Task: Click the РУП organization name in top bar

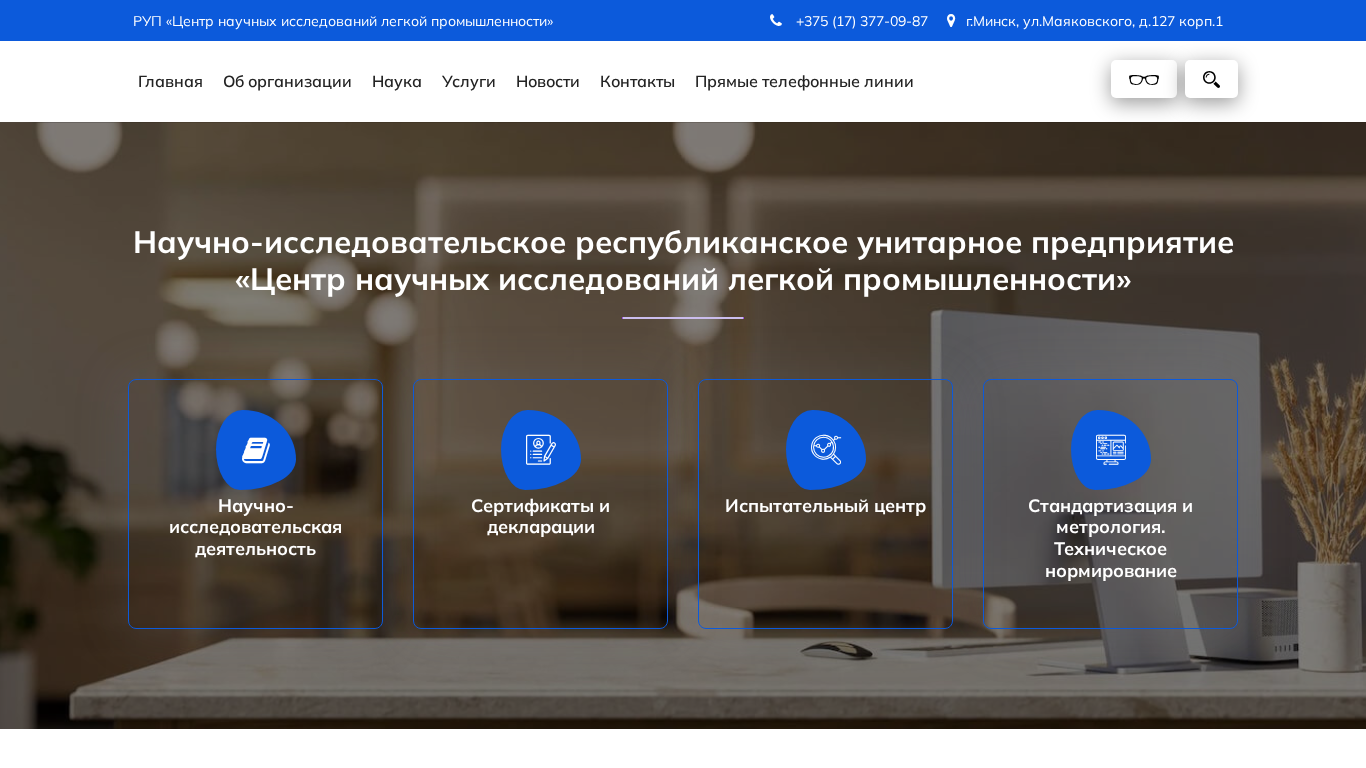Action: 343,21
